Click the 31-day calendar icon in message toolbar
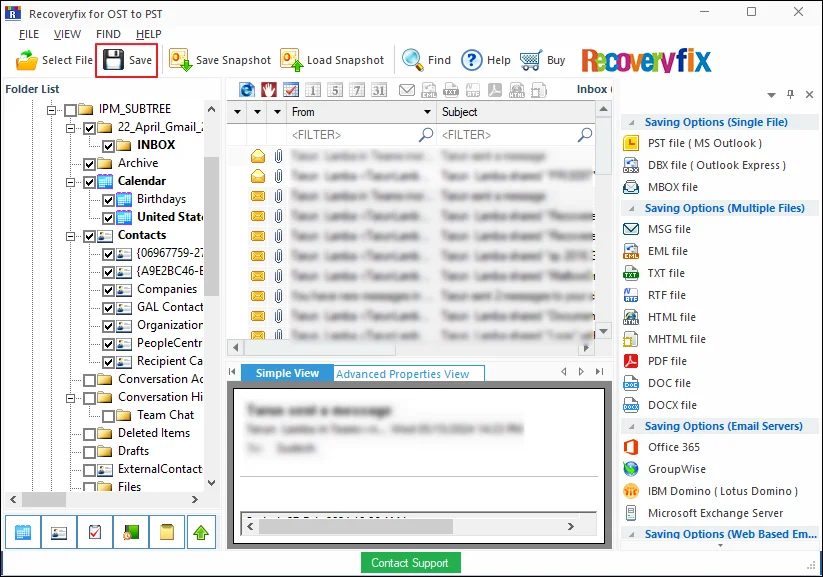 click(379, 90)
